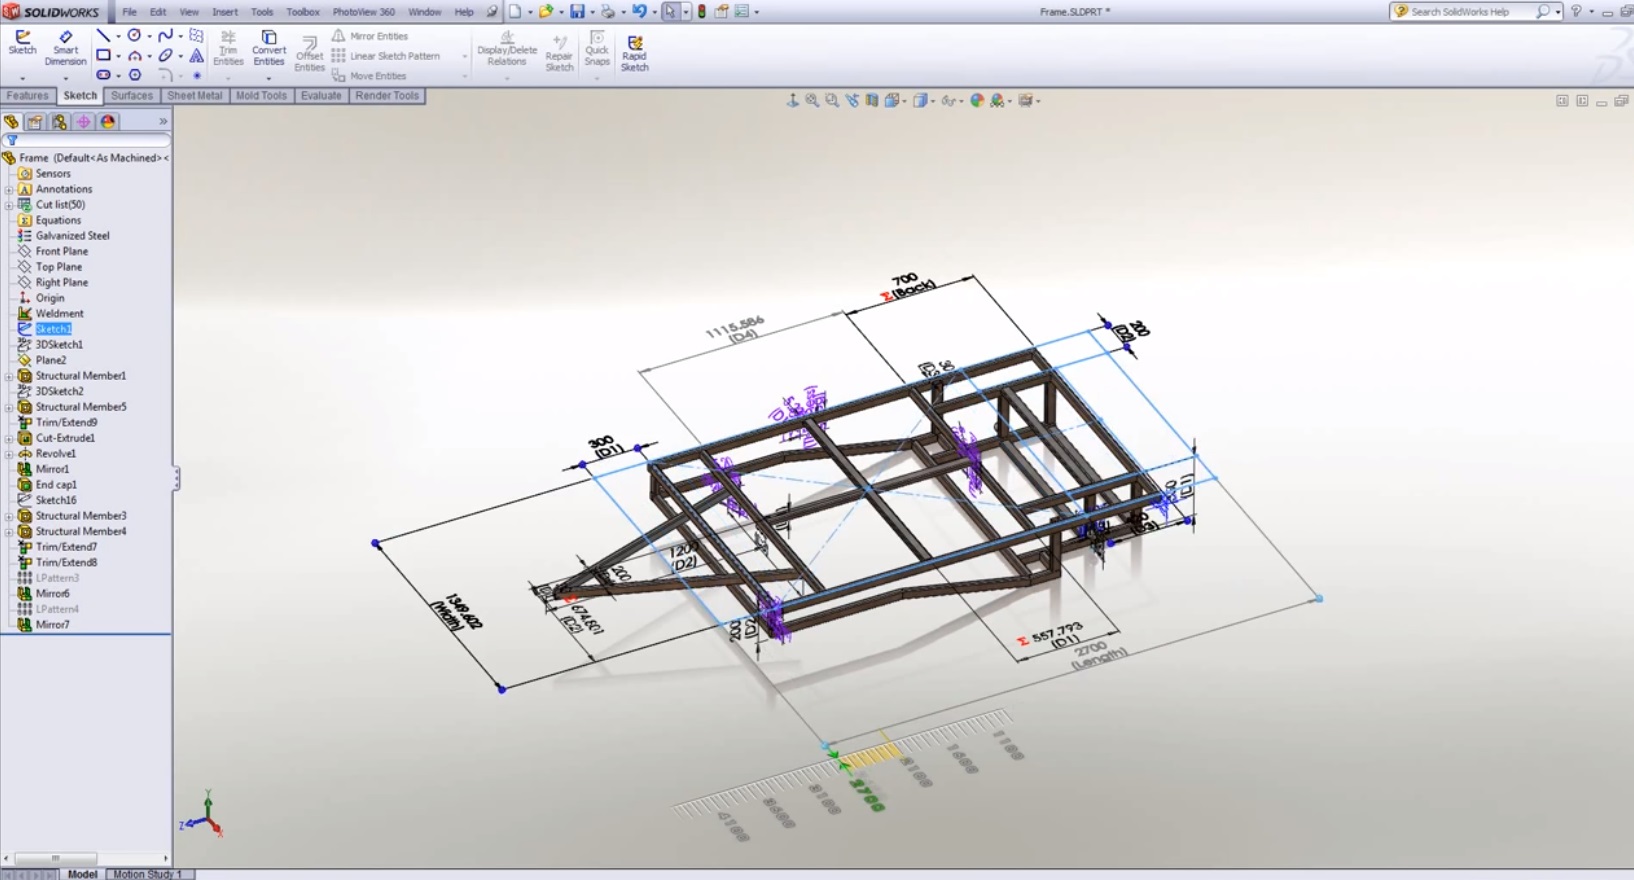Expand the Annotations tree node
Viewport: 1634px width, 880px height.
pos(9,189)
